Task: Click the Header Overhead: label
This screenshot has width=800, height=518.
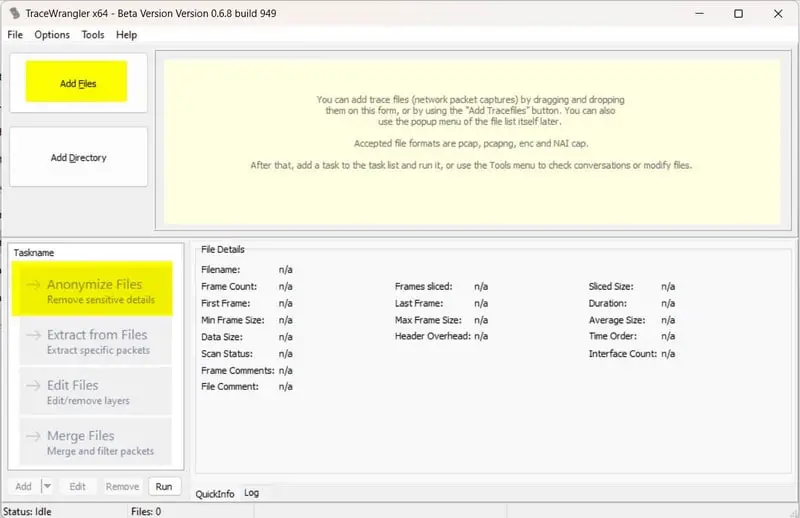Action: pos(433,336)
